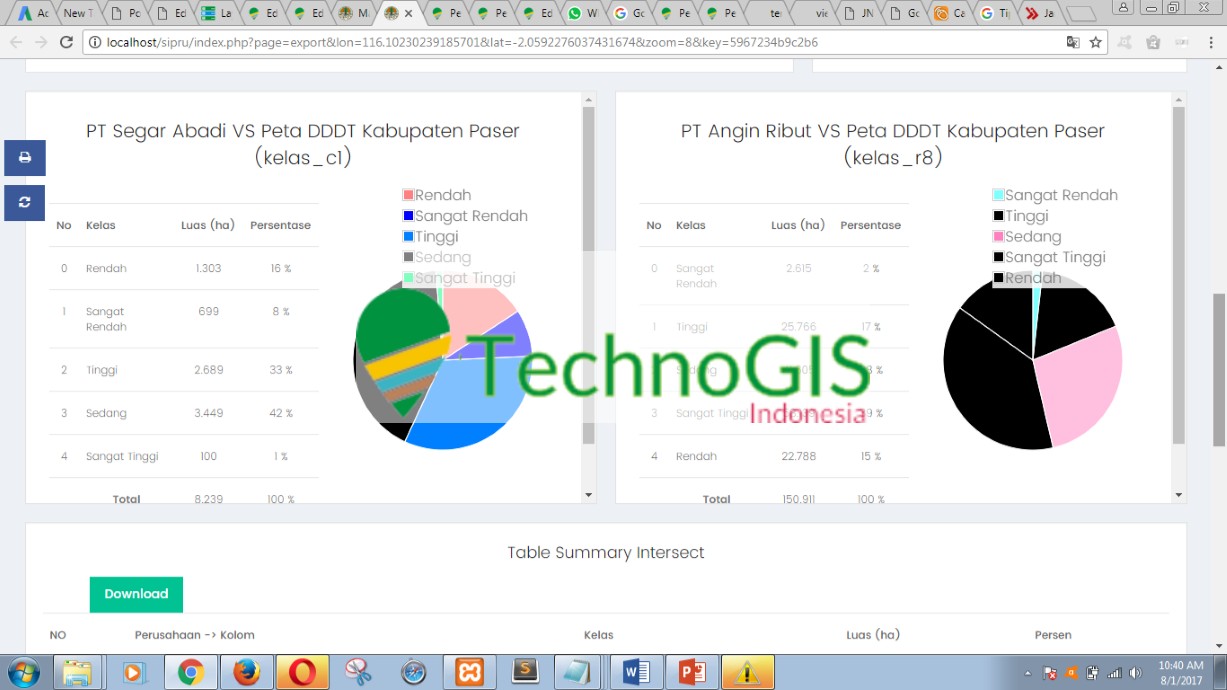Open the Chrome three-dot menu
The height and width of the screenshot is (690, 1227).
(1211, 42)
